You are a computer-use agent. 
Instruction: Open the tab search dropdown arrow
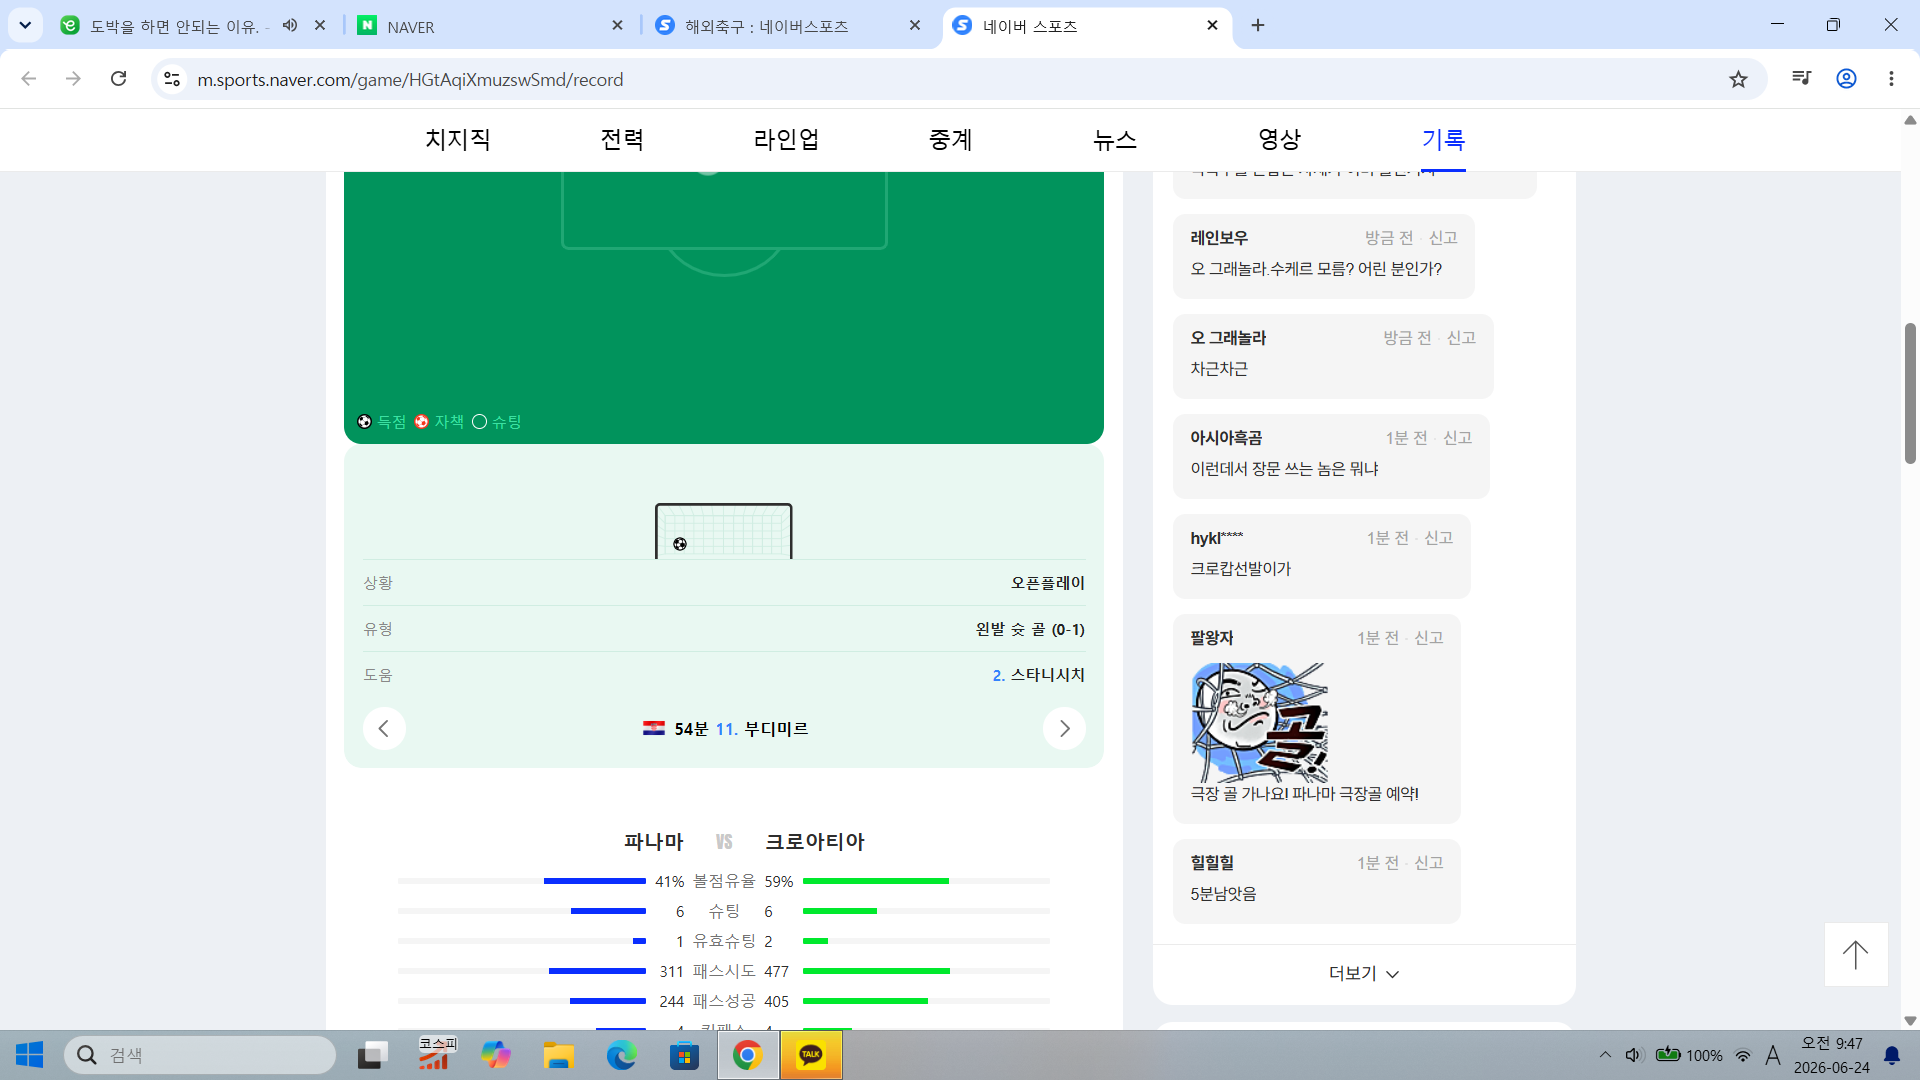[25, 25]
